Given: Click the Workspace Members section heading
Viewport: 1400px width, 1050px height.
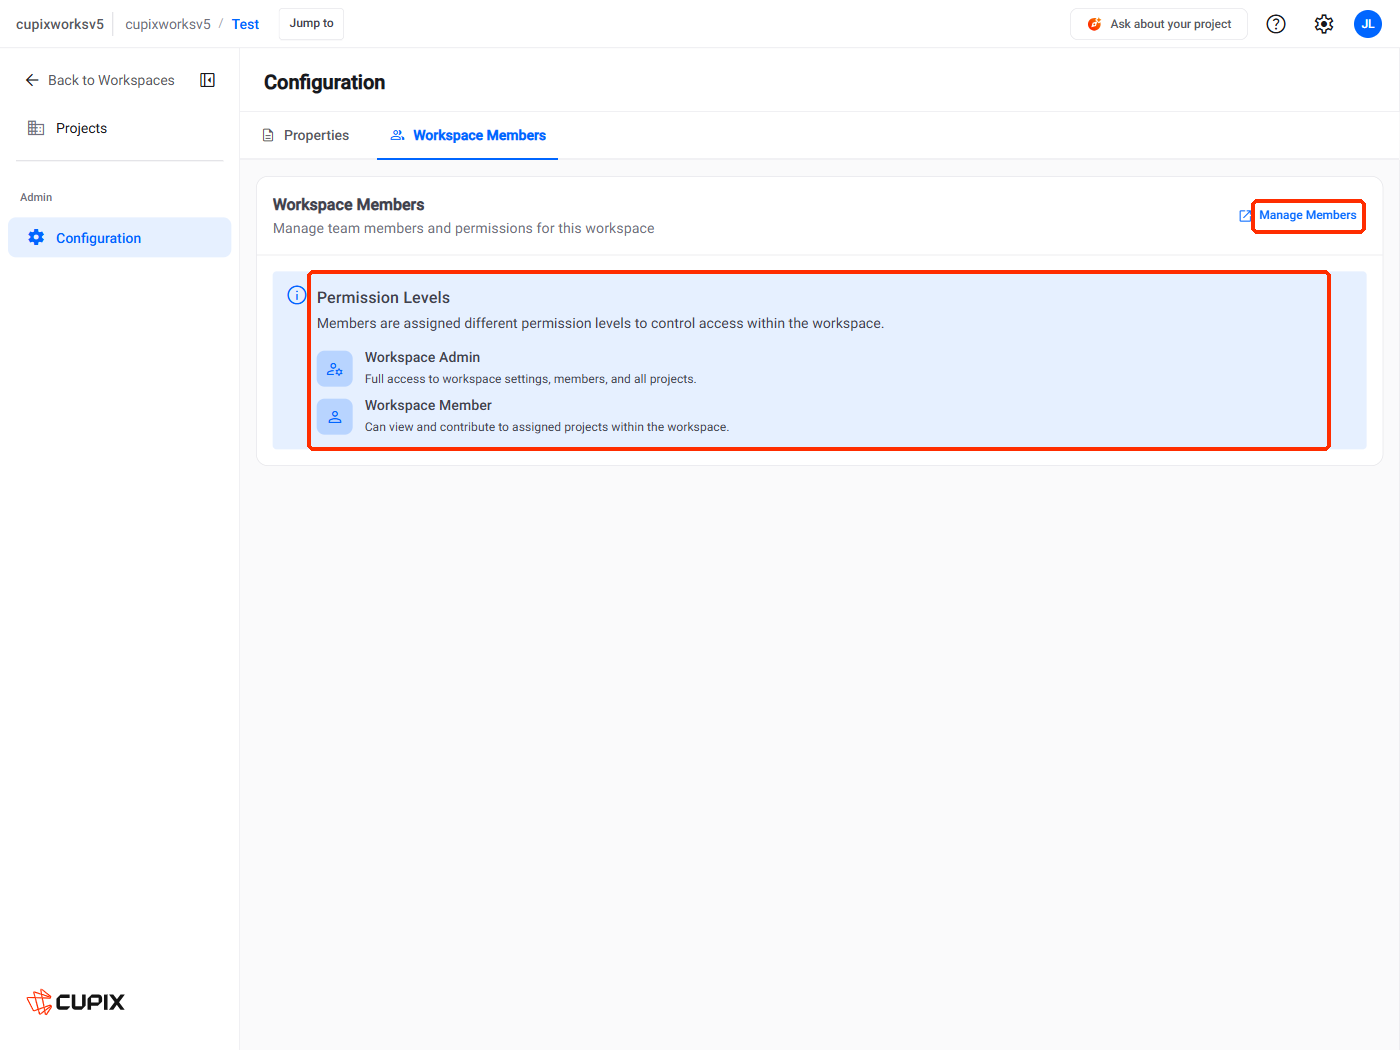Looking at the screenshot, I should pos(348,204).
